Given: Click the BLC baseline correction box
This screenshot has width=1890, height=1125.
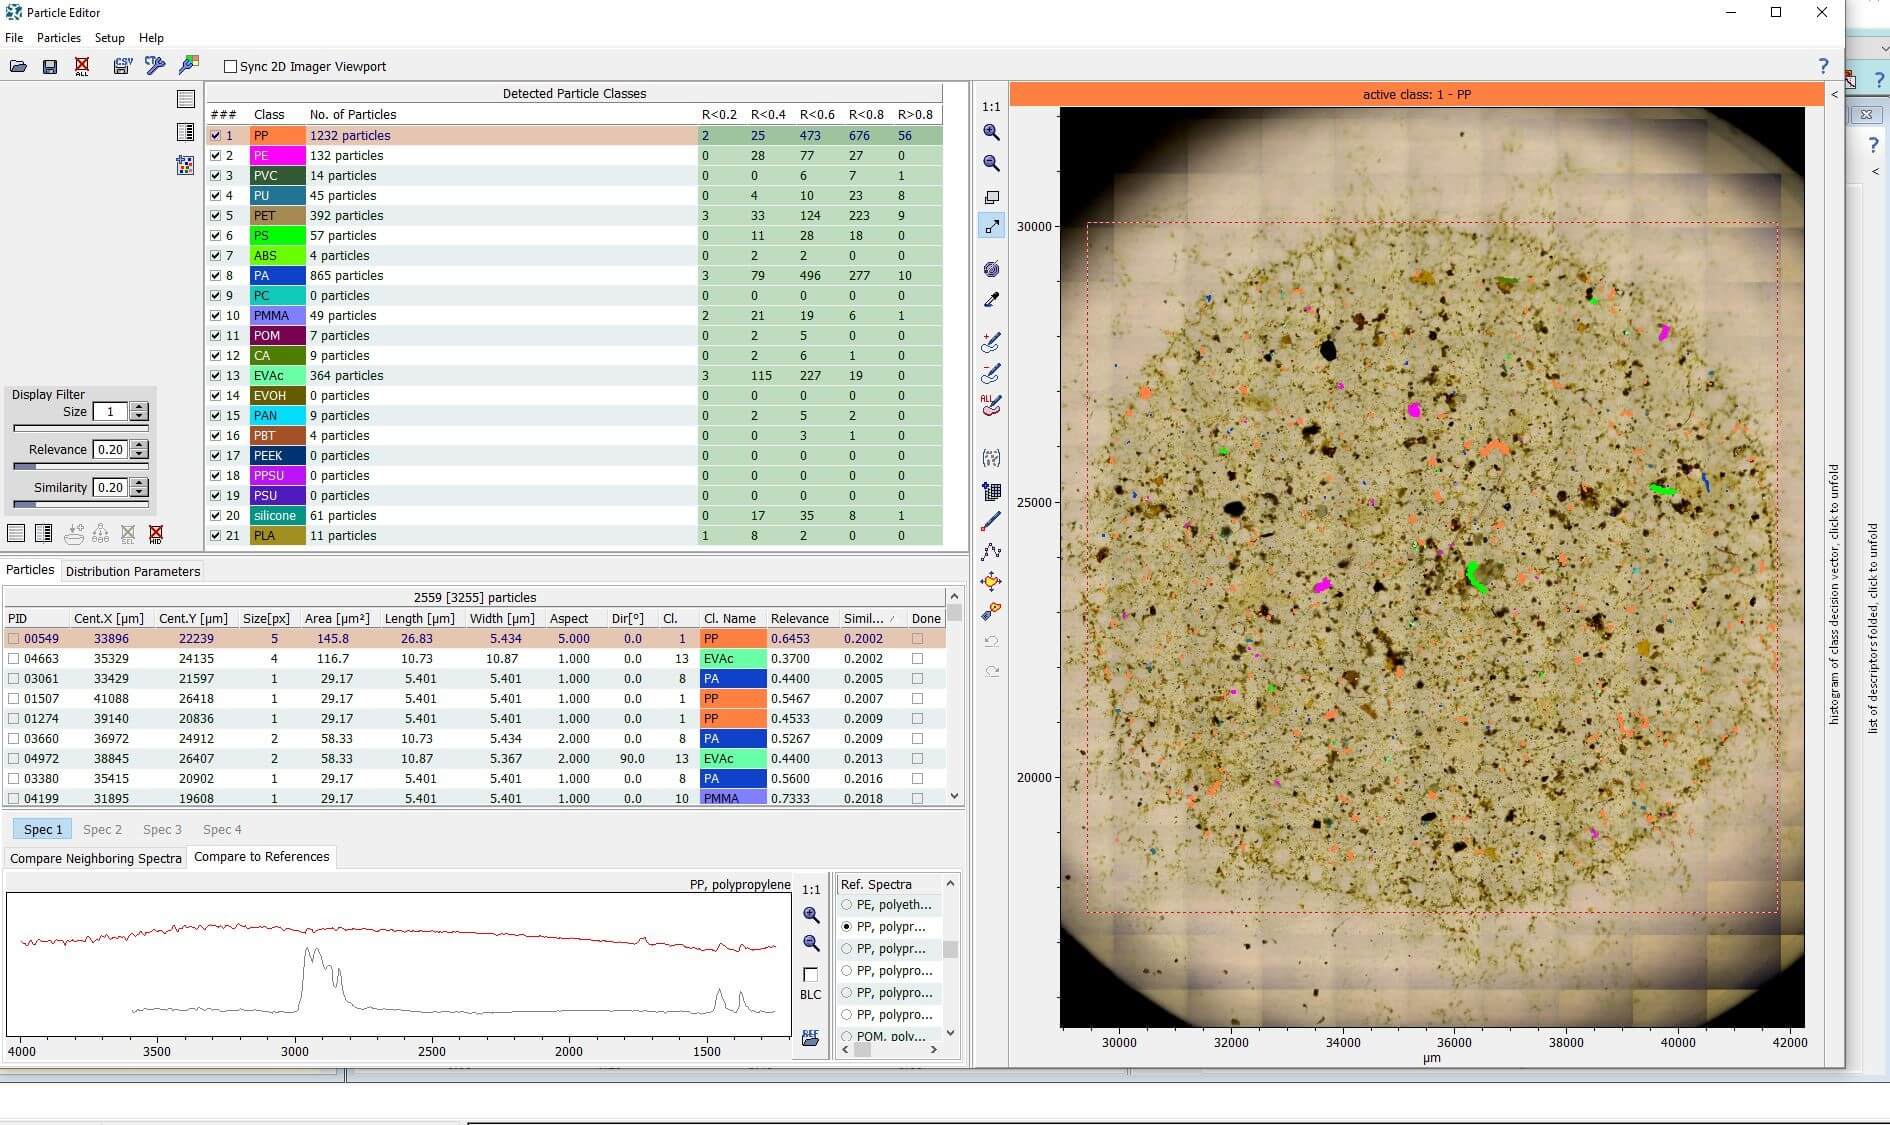Looking at the screenshot, I should coord(810,975).
